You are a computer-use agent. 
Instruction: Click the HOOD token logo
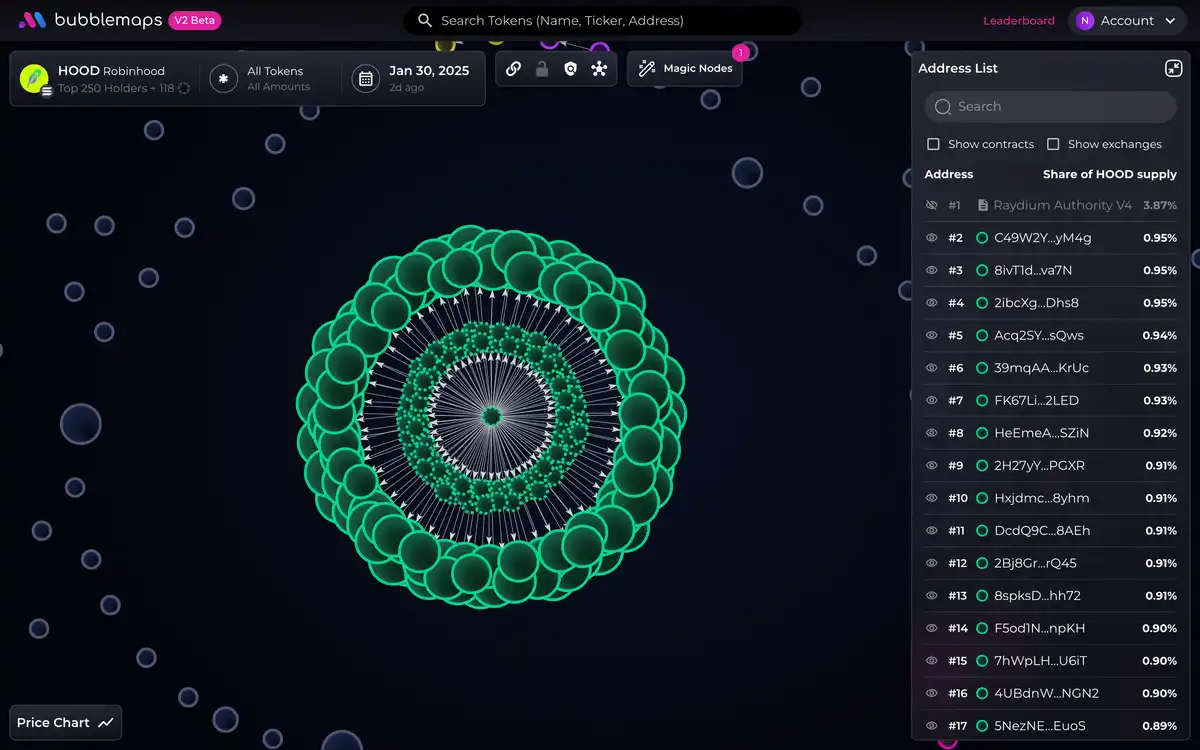pyautogui.click(x=35, y=78)
